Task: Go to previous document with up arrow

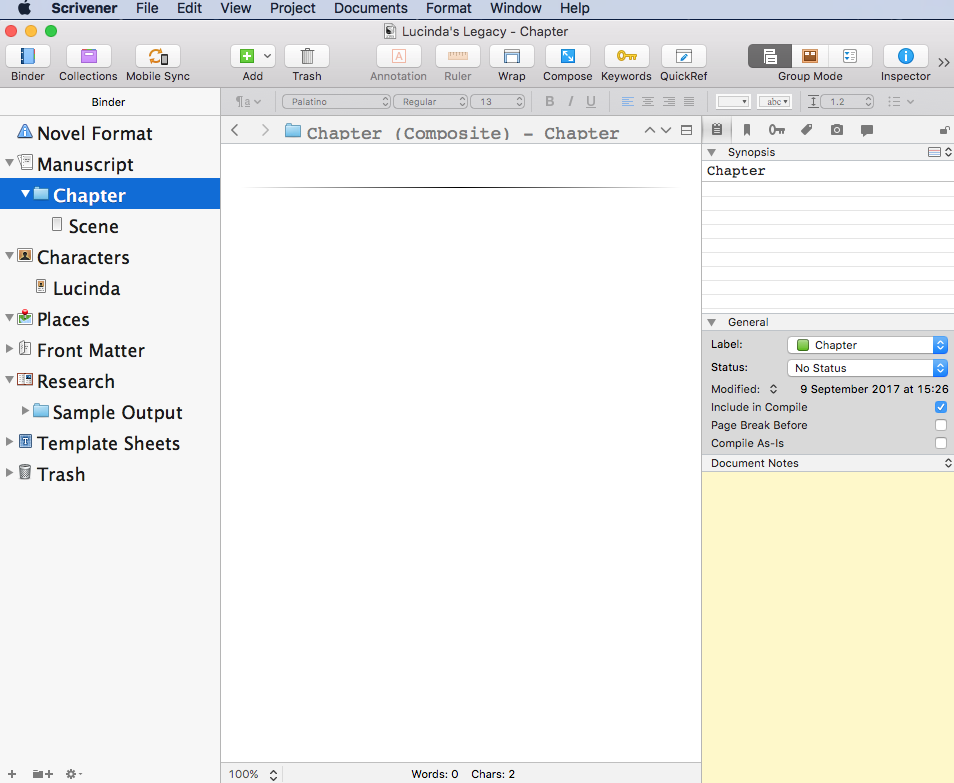Action: point(649,130)
